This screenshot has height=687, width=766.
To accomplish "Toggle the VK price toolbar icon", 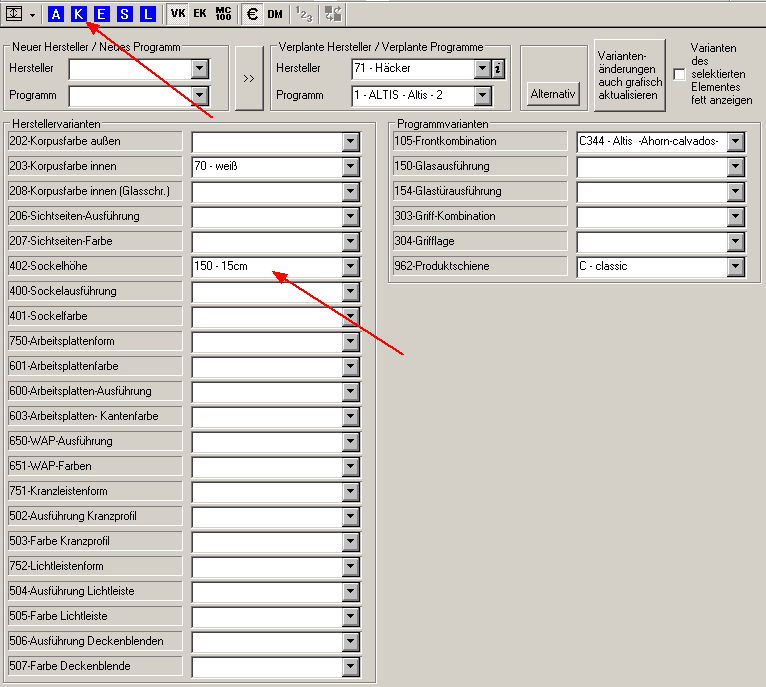I will tap(178, 13).
